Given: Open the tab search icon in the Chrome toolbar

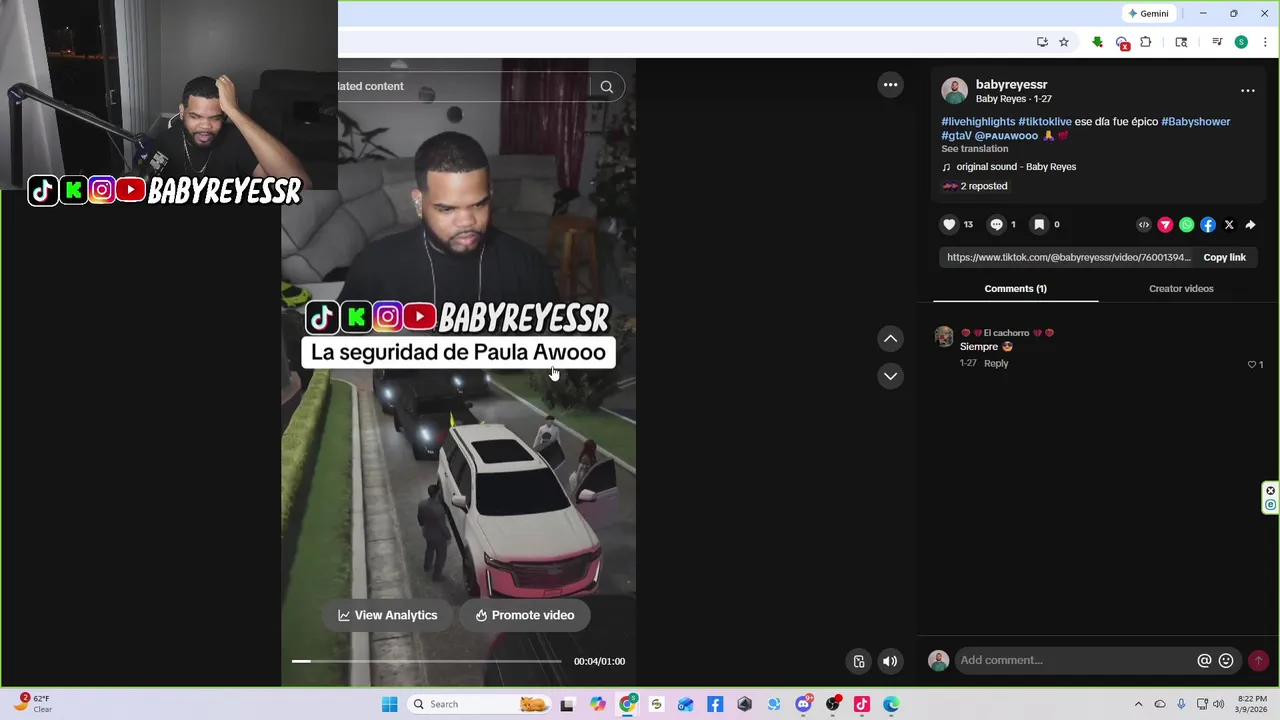Looking at the screenshot, I should pyautogui.click(x=1181, y=42).
